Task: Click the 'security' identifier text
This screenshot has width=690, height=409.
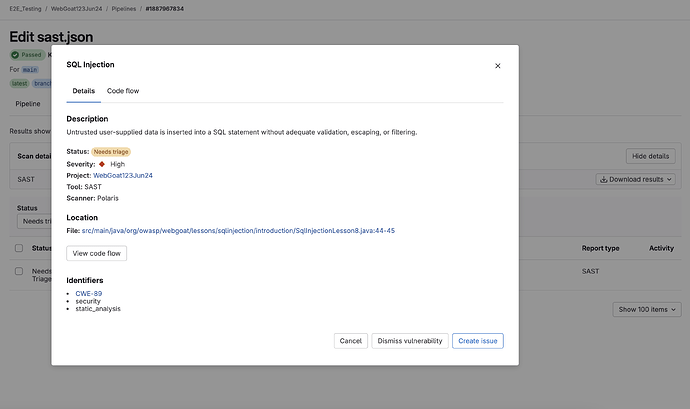Action: [x=88, y=301]
